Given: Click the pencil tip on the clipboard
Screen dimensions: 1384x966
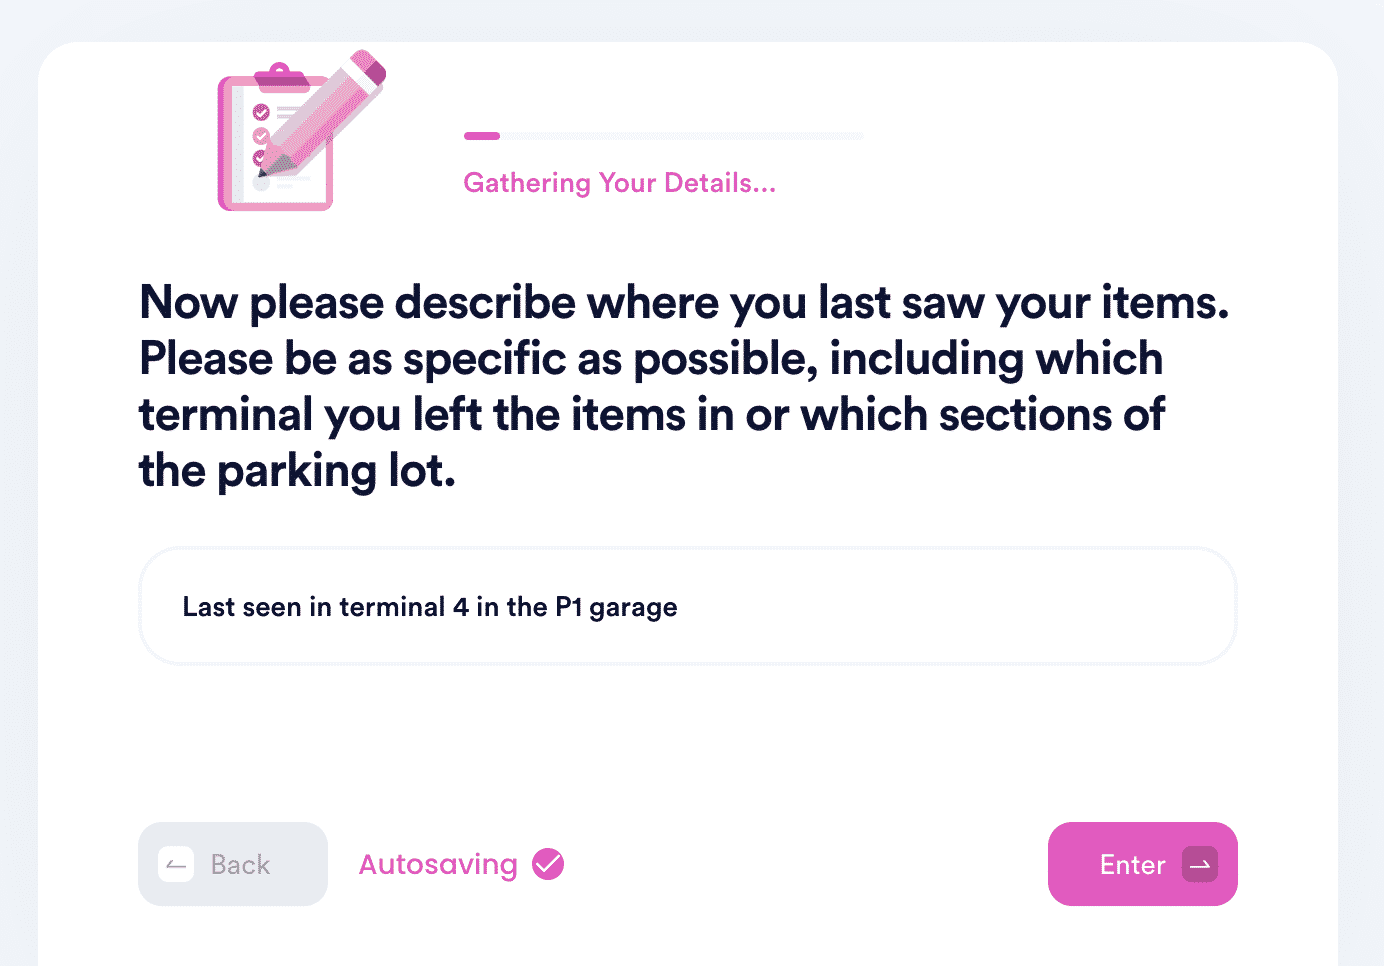Looking at the screenshot, I should pyautogui.click(x=264, y=171).
